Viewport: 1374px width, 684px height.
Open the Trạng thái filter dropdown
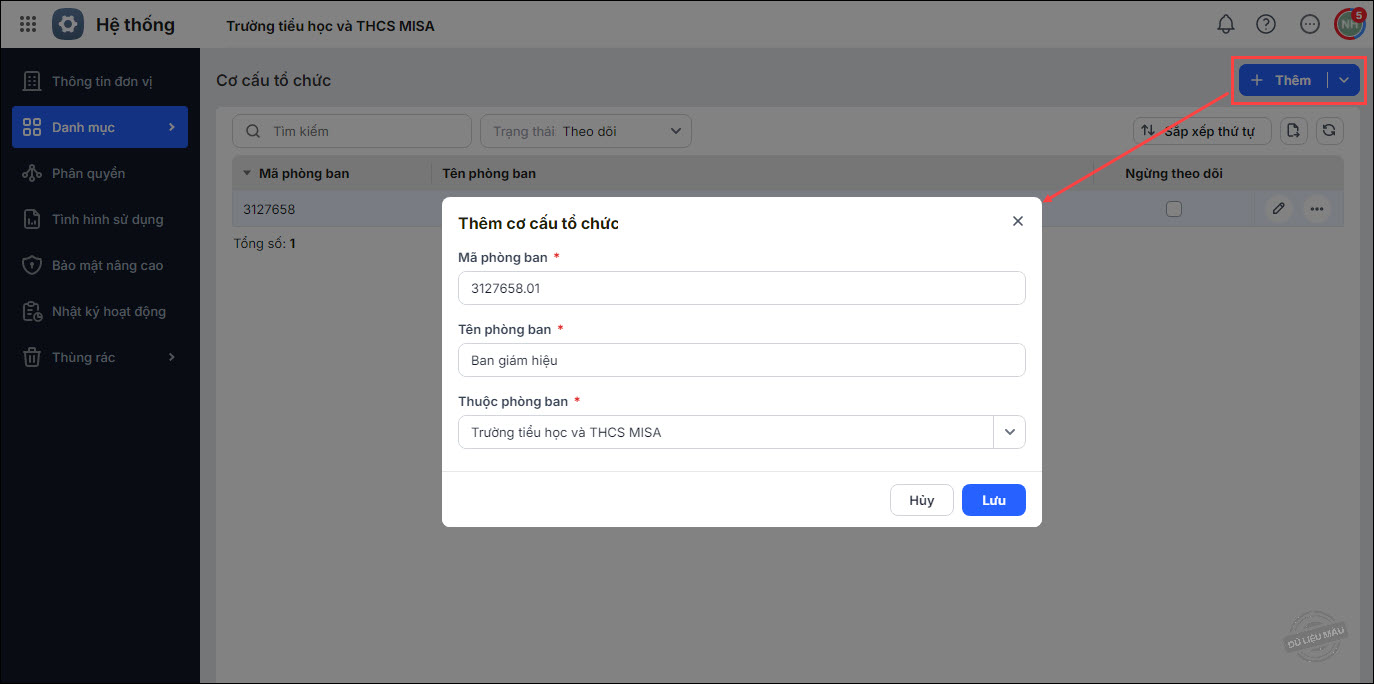tap(586, 131)
